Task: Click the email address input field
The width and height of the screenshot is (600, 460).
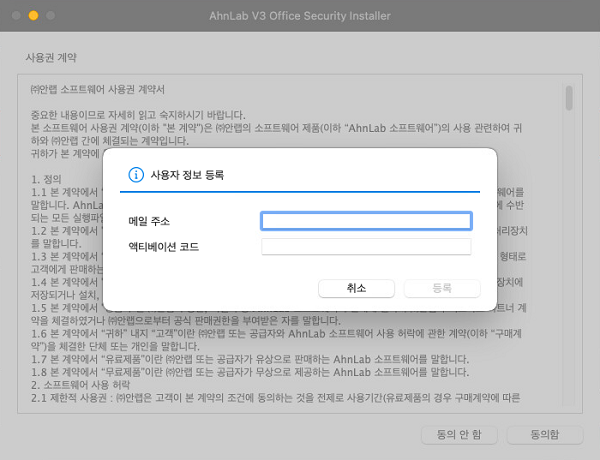Action: click(366, 221)
